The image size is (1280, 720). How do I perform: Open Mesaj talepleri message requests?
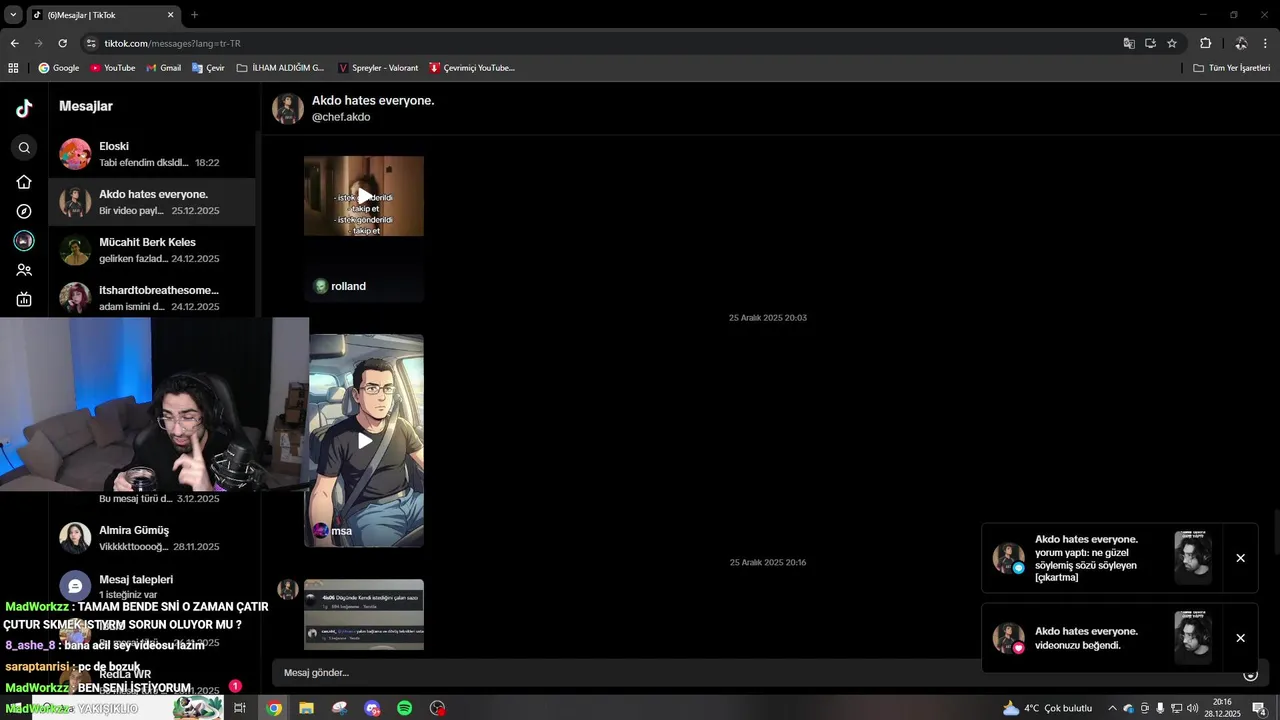(152, 586)
